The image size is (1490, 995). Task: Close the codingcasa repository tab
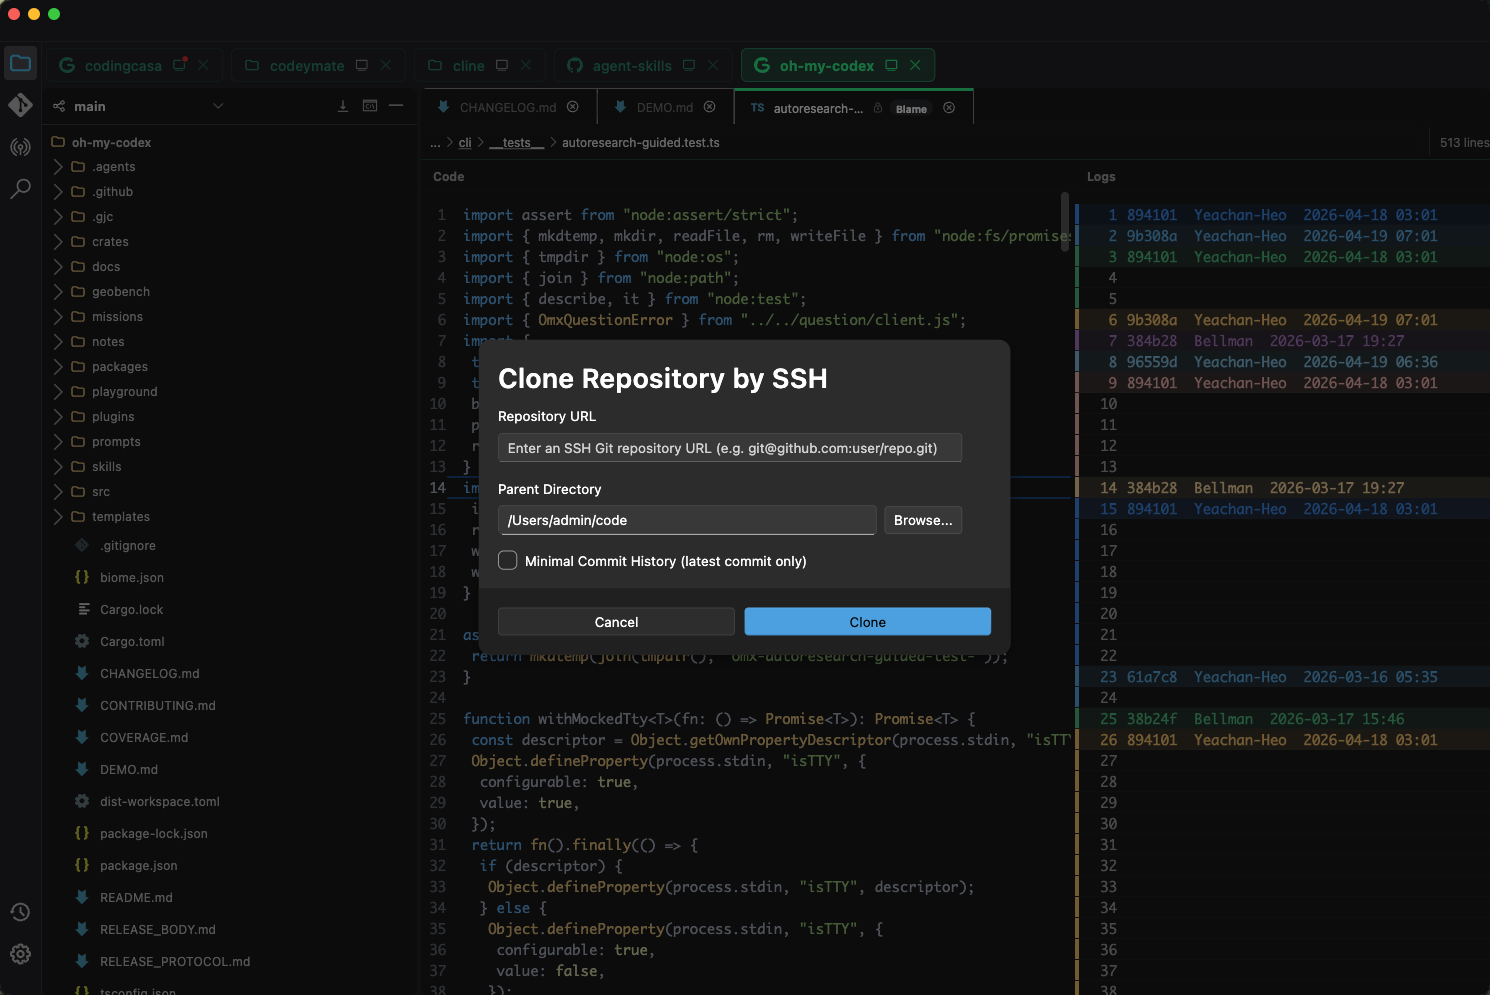coord(203,65)
